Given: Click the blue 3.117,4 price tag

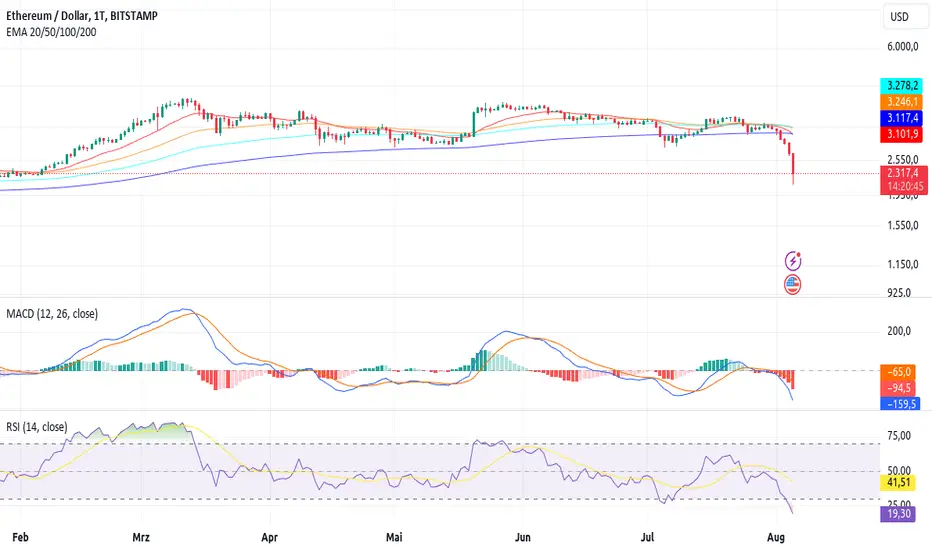Looking at the screenshot, I should [902, 118].
